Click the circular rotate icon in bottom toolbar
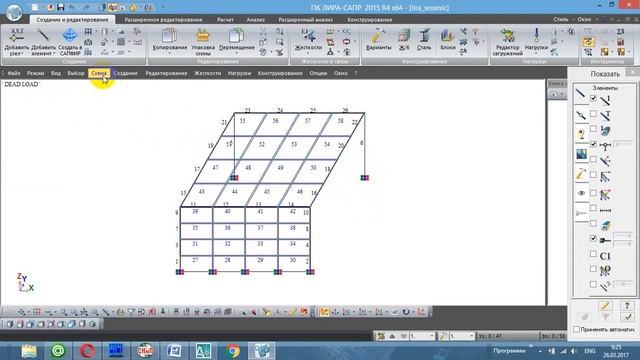This screenshot has width=640, height=360. click(406, 312)
